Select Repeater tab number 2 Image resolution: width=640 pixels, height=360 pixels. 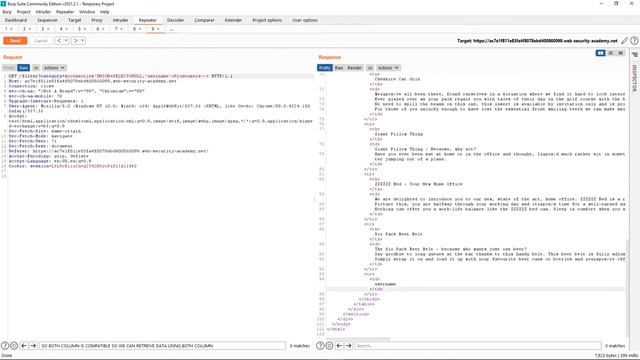(27, 29)
